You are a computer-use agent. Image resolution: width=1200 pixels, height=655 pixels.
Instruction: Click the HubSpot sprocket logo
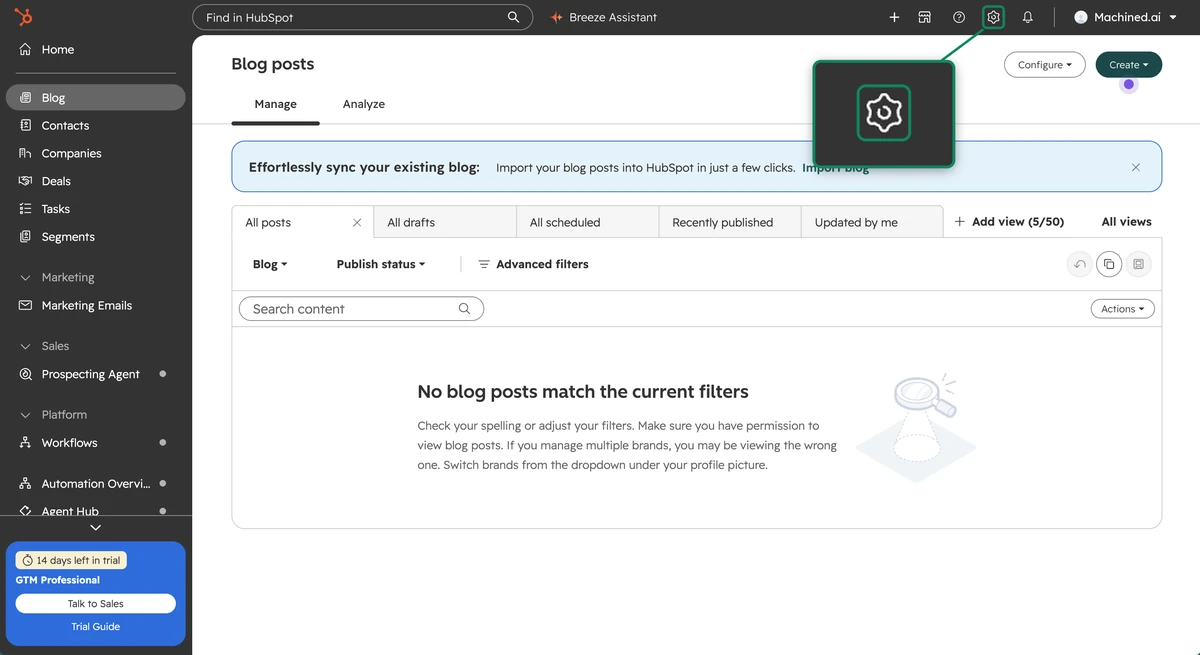(25, 17)
